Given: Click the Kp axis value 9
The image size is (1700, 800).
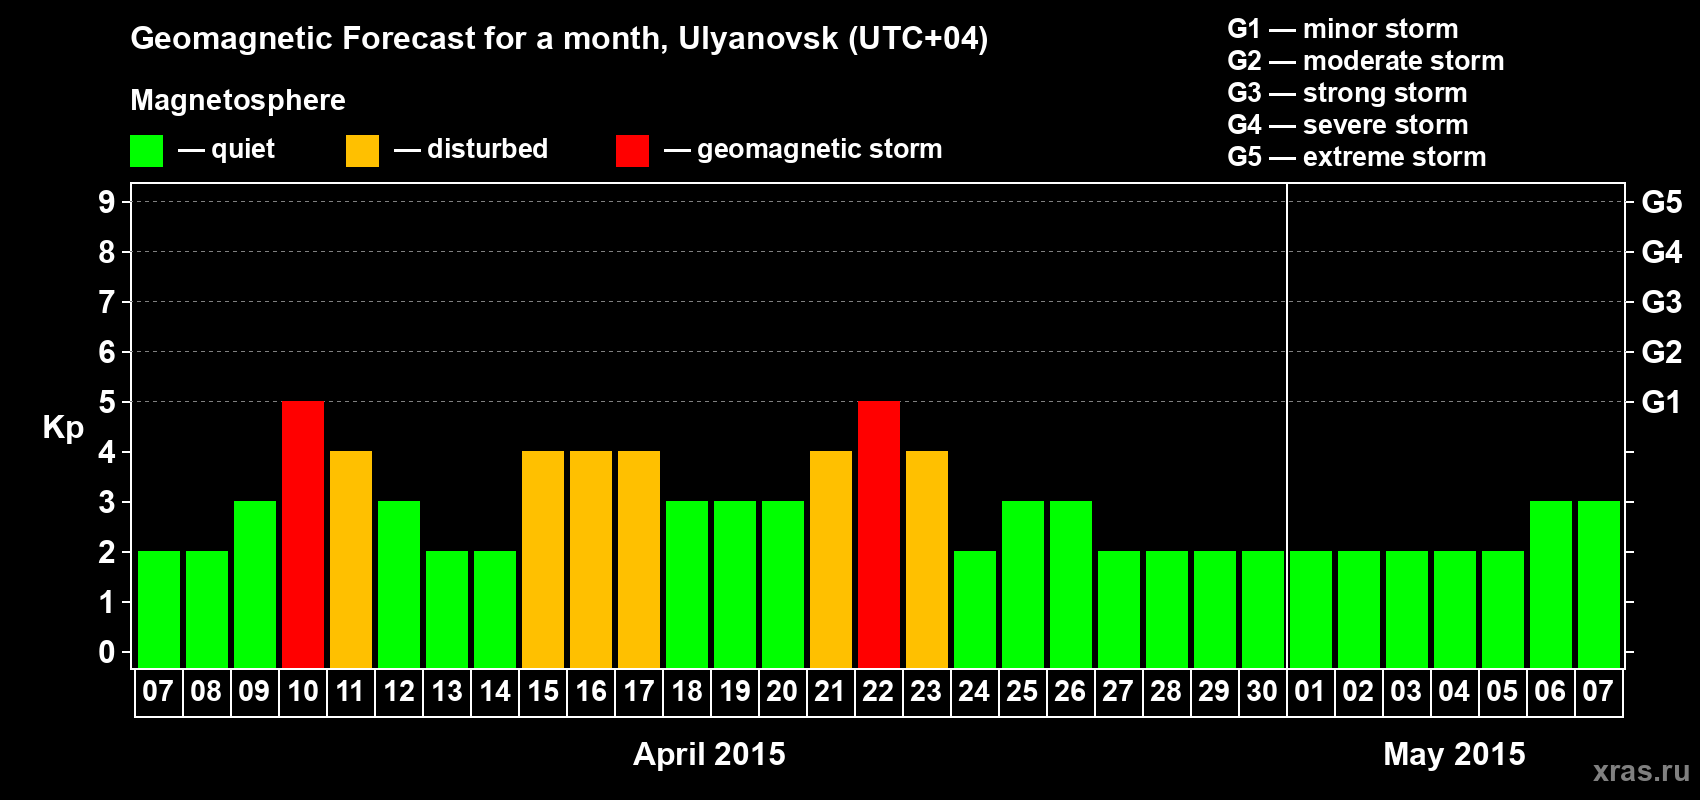Looking at the screenshot, I should pyautogui.click(x=107, y=202).
